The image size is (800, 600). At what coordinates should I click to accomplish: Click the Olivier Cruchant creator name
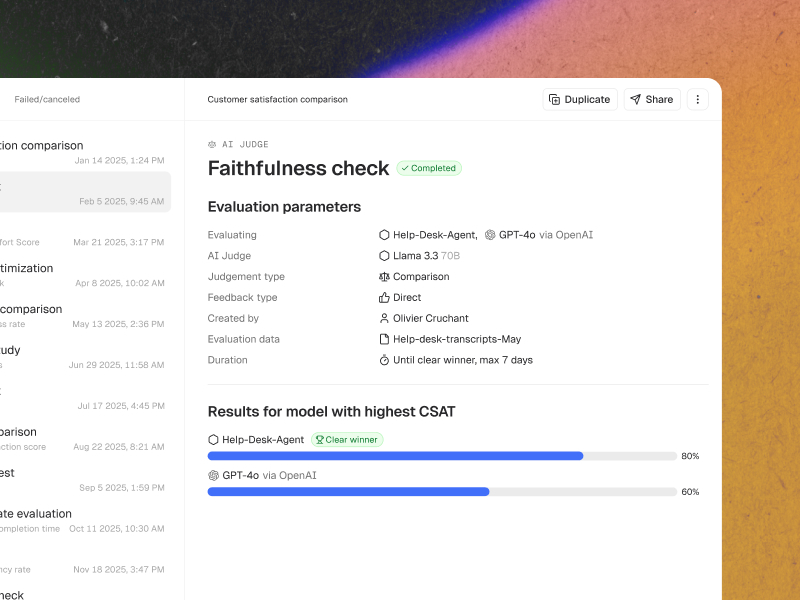pos(431,318)
